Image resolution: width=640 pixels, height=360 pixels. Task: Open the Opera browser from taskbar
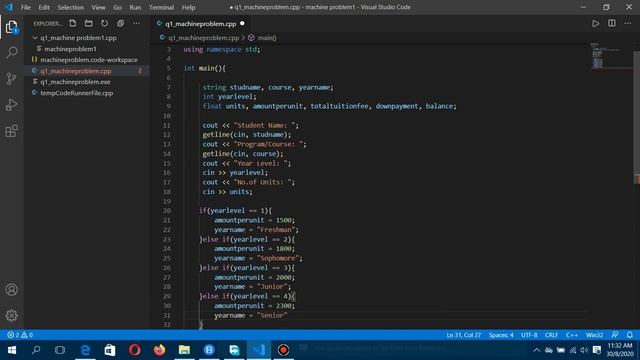[x=135, y=350]
